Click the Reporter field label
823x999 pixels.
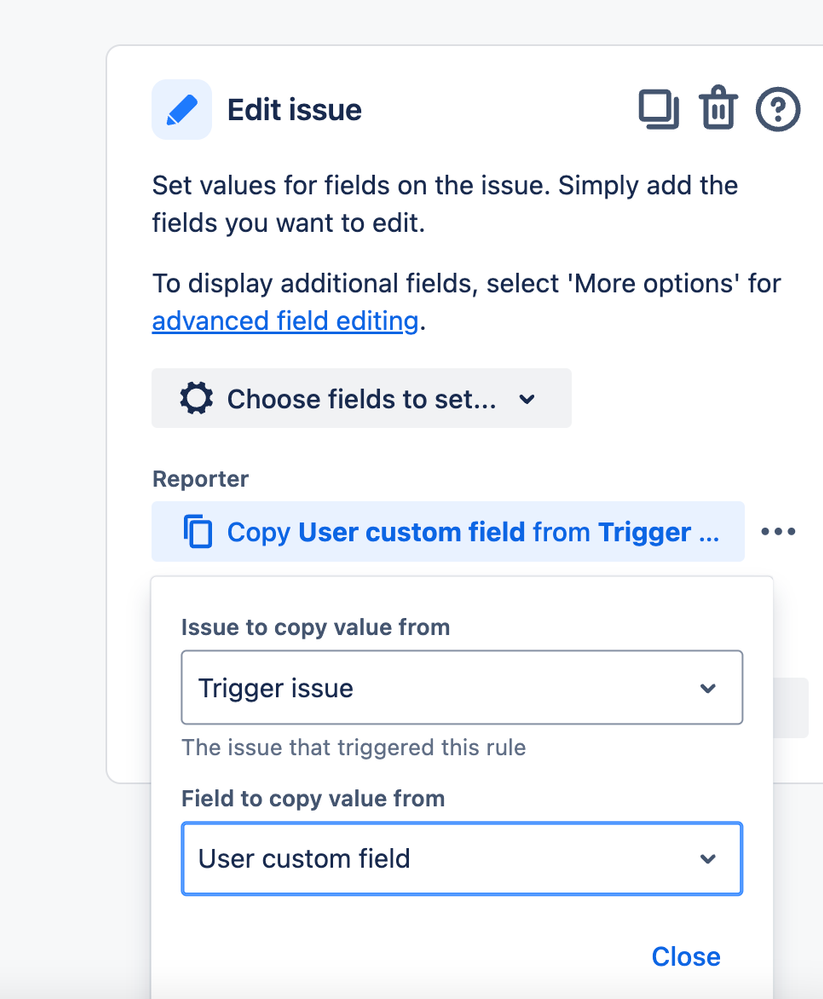[x=200, y=479]
